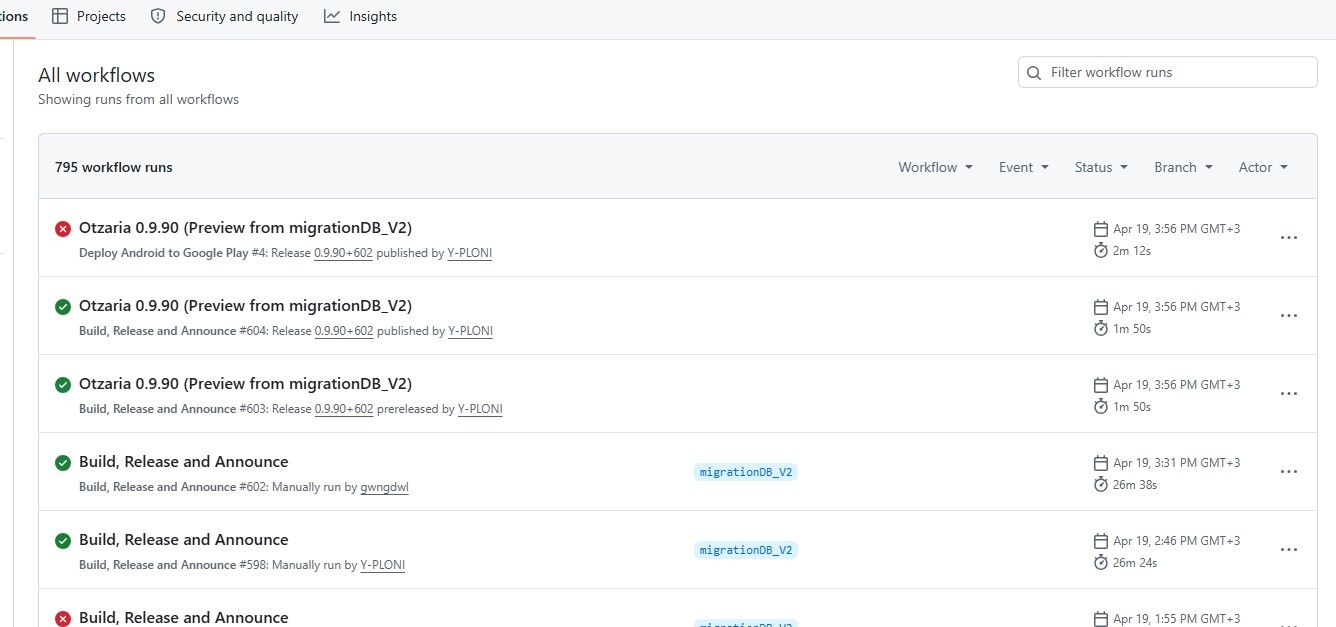This screenshot has width=1336, height=627.
Task: Open three-dot menu for run #604
Action: pos(1289,316)
